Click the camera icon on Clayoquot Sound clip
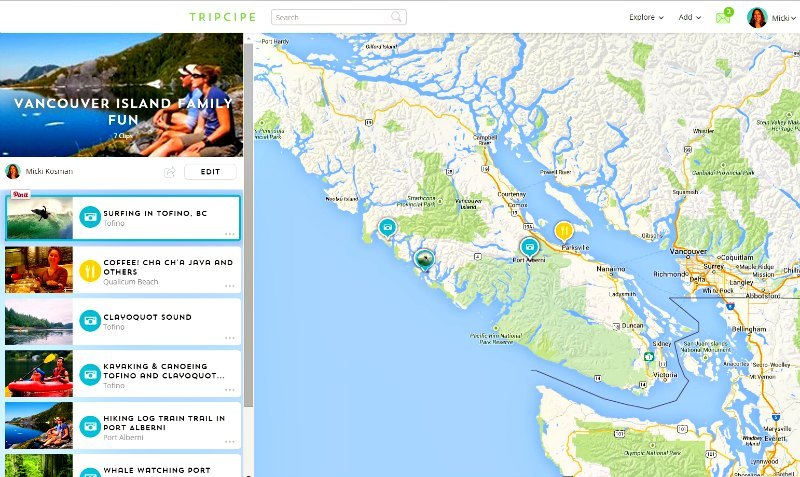 [x=90, y=322]
